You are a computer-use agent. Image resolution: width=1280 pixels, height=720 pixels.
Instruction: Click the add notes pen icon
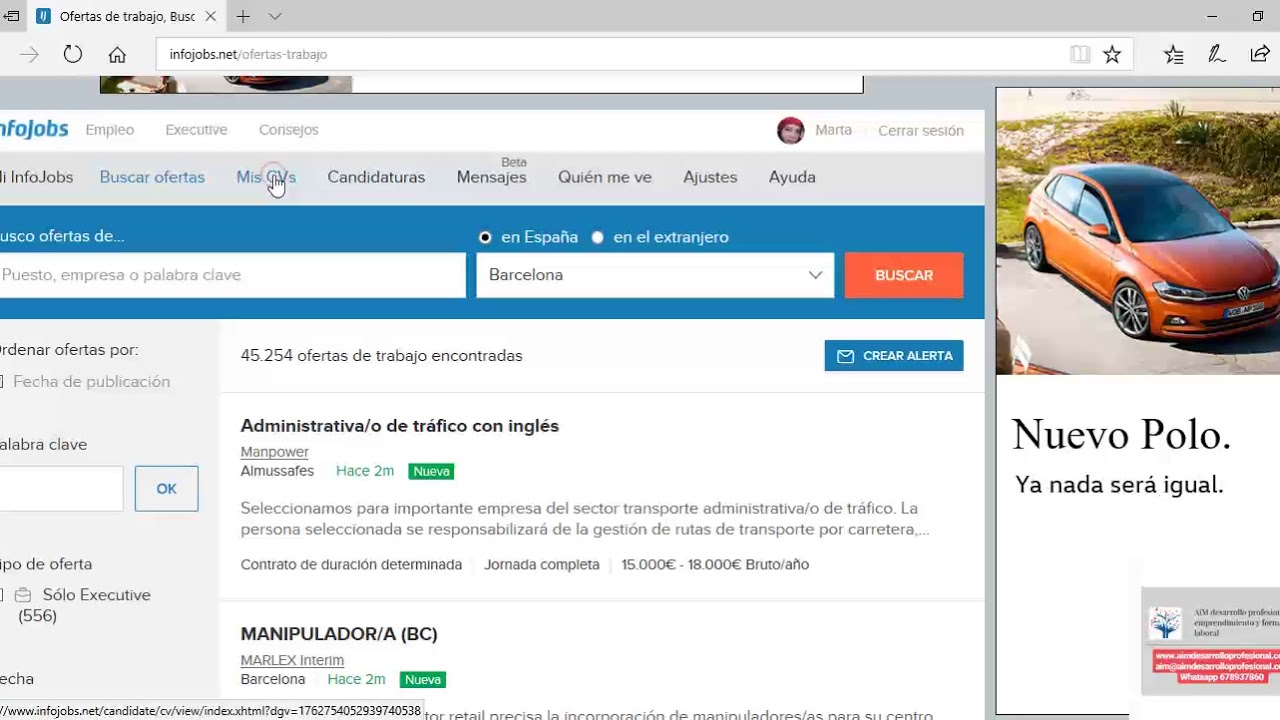pos(1217,55)
